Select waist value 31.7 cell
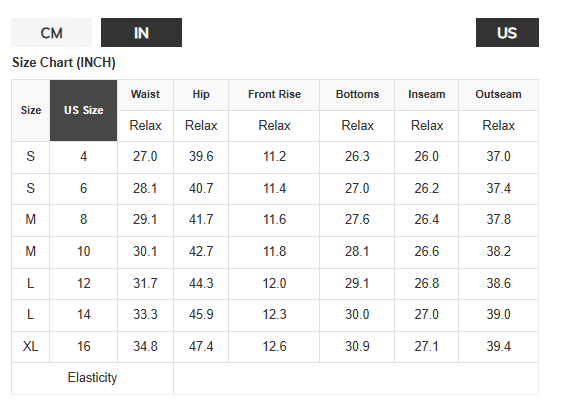Screen dimensions: 571x407 click(x=145, y=283)
